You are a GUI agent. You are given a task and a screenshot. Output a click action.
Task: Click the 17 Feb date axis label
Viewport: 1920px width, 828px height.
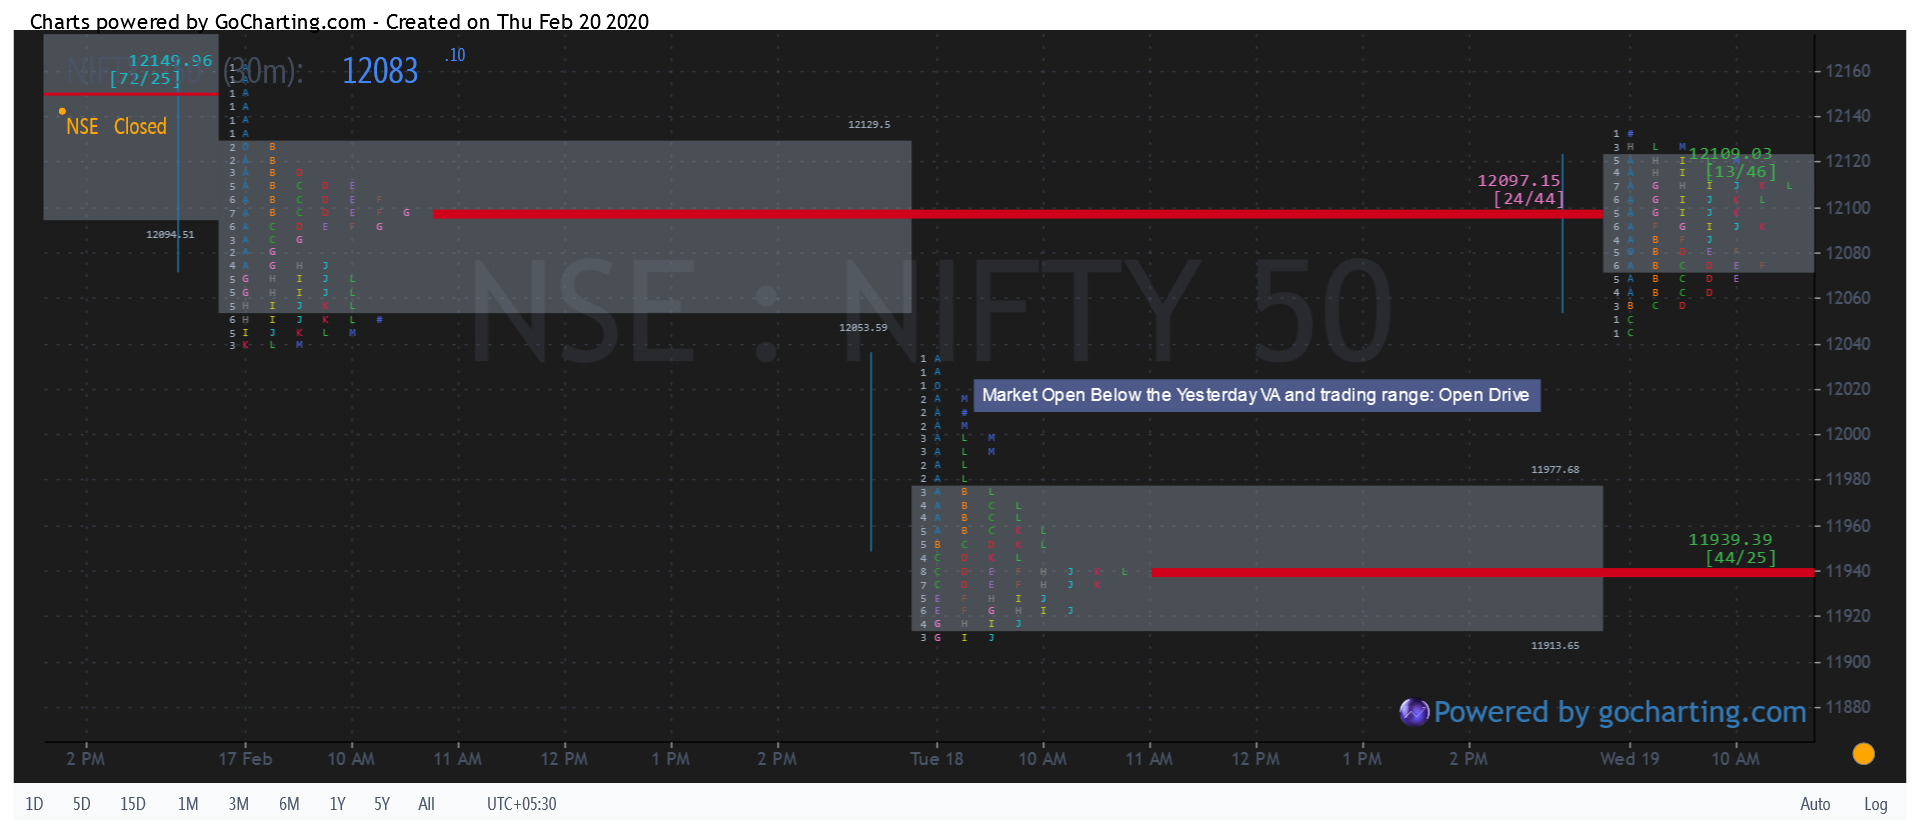point(245,759)
